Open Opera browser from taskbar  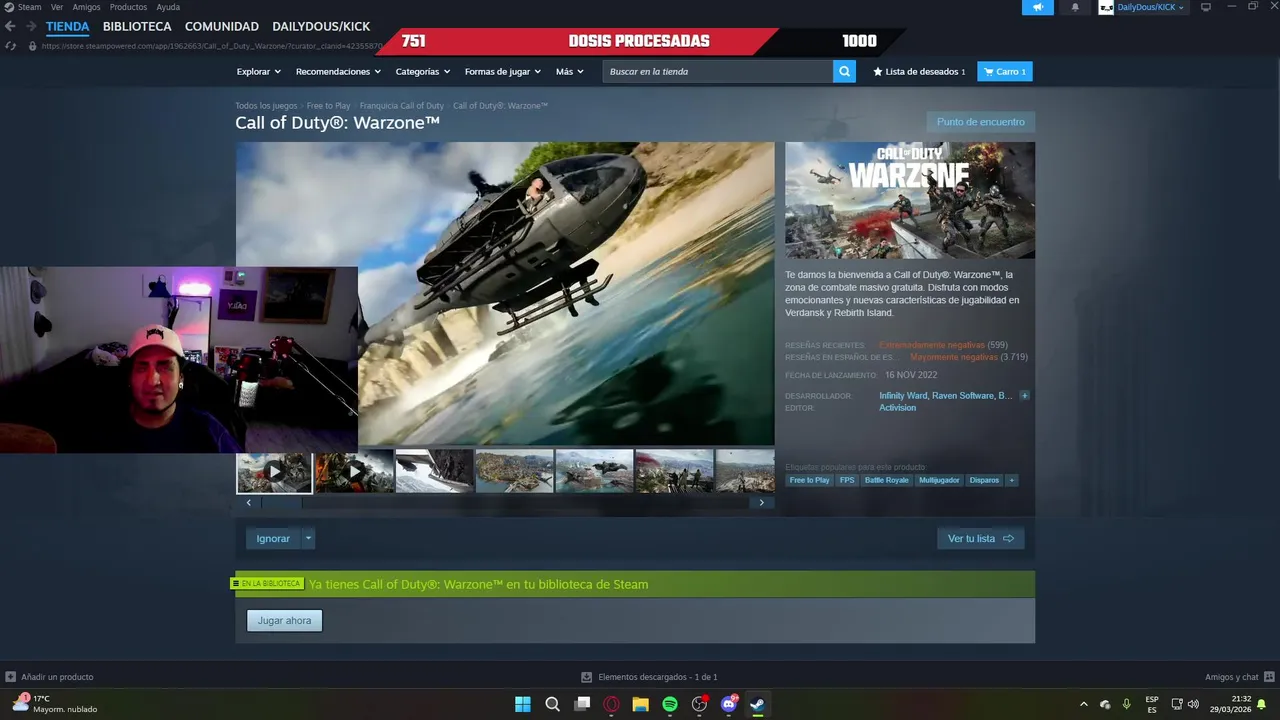pyautogui.click(x=611, y=704)
